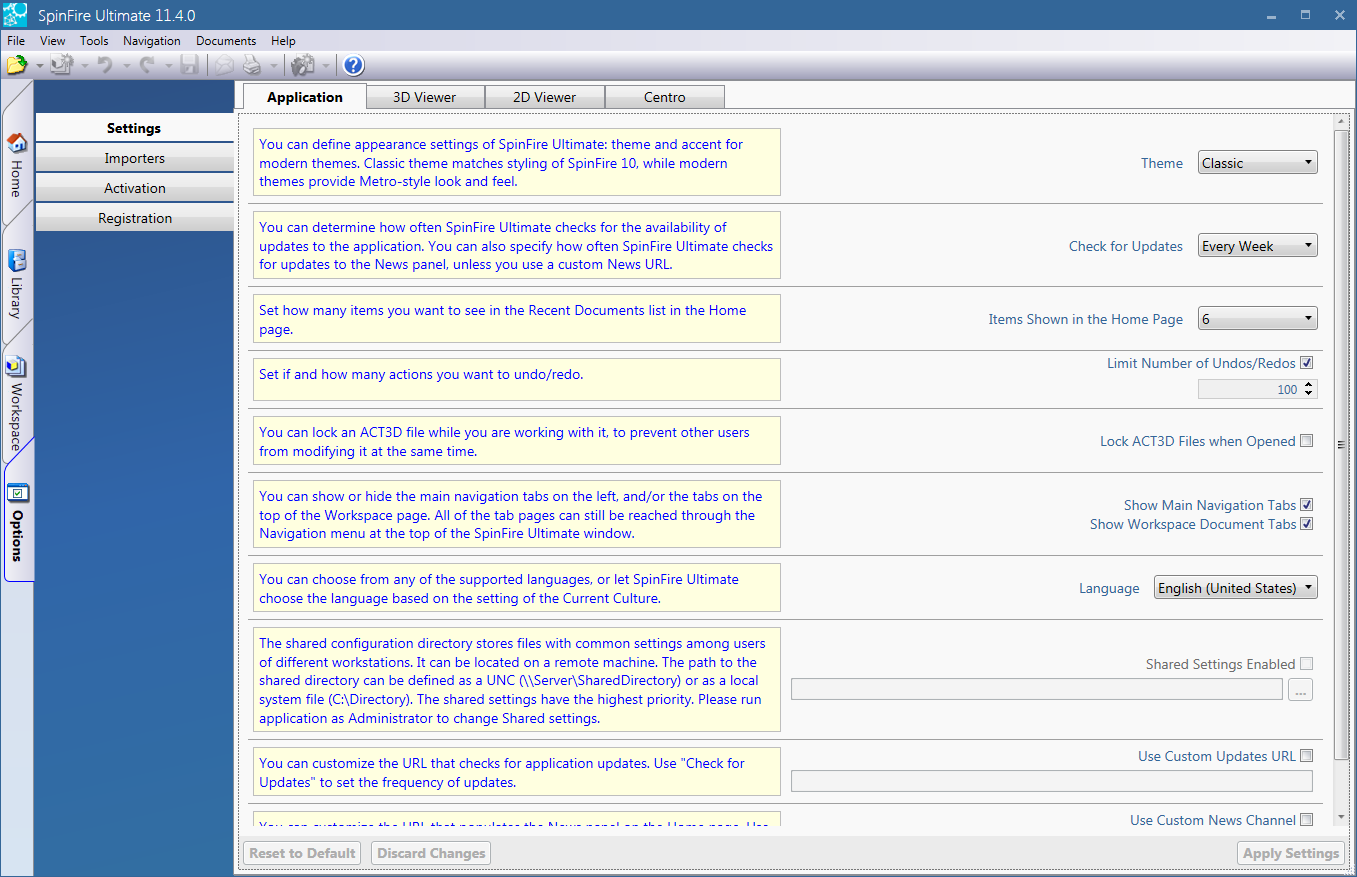
Task: Open Items Shown in the Home Page dropdown
Action: [x=1257, y=319]
